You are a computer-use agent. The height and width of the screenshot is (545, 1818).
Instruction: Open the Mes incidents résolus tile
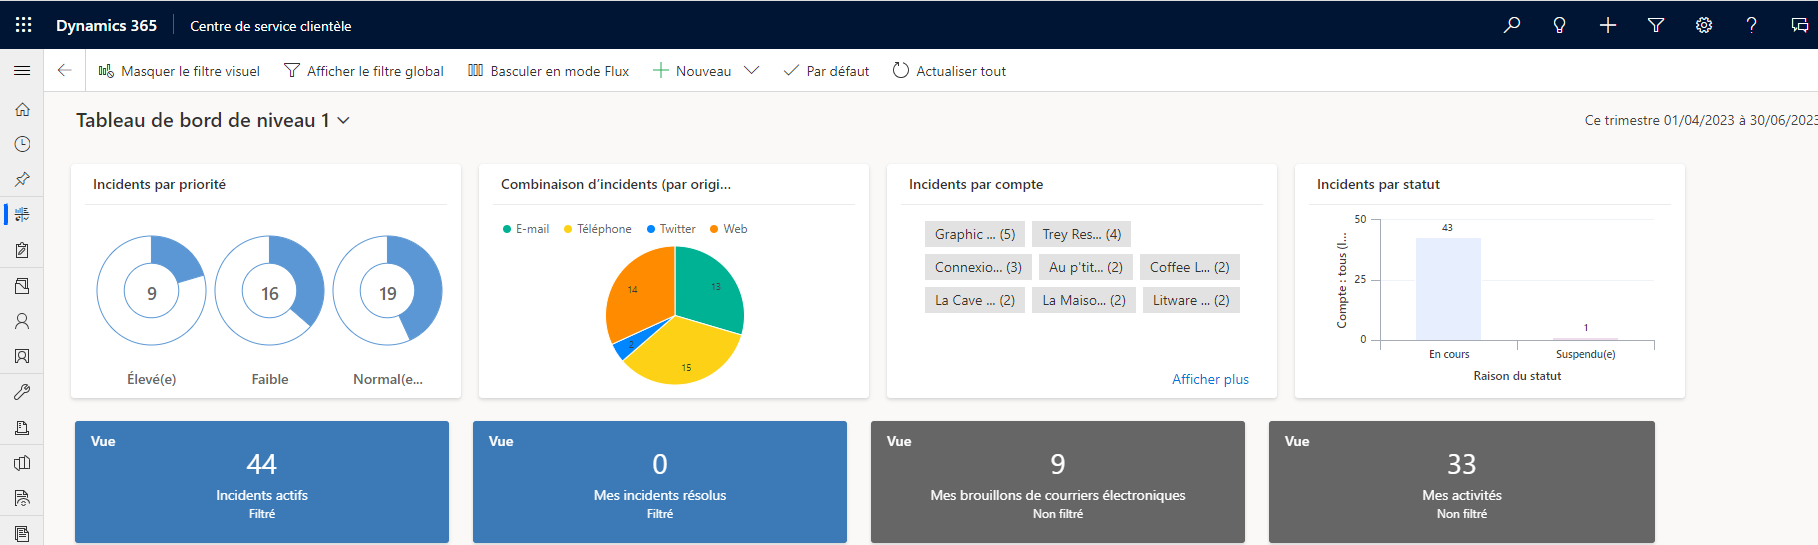pyautogui.click(x=660, y=482)
